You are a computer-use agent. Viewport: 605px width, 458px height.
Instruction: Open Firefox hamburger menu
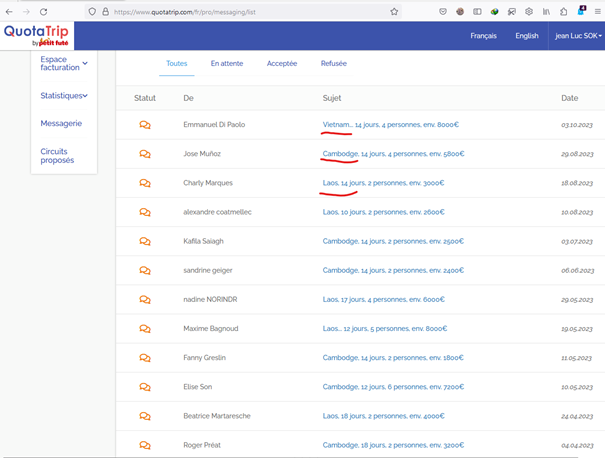click(595, 11)
